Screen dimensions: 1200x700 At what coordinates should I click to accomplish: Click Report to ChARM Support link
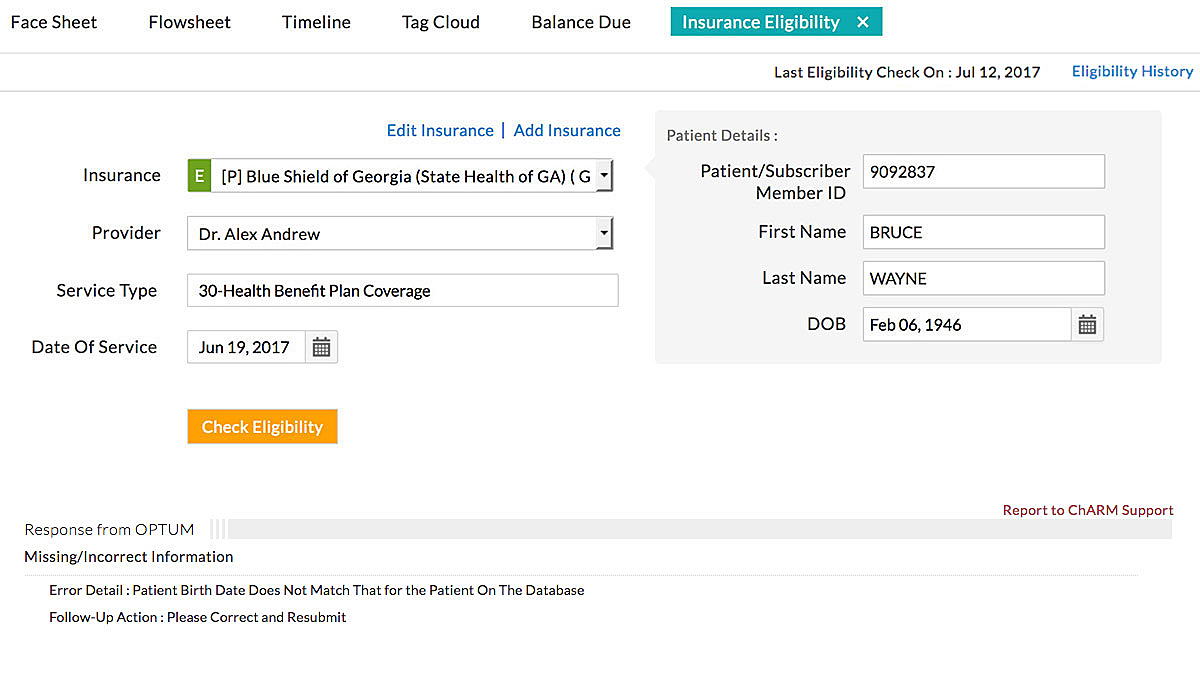[1088, 510]
